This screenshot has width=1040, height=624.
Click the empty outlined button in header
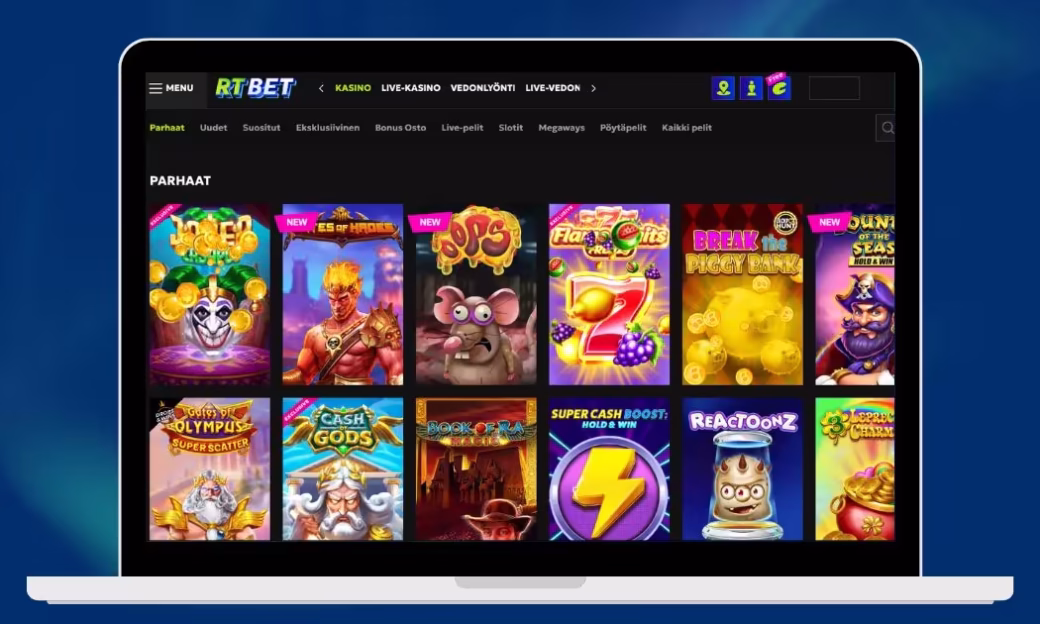[834, 88]
